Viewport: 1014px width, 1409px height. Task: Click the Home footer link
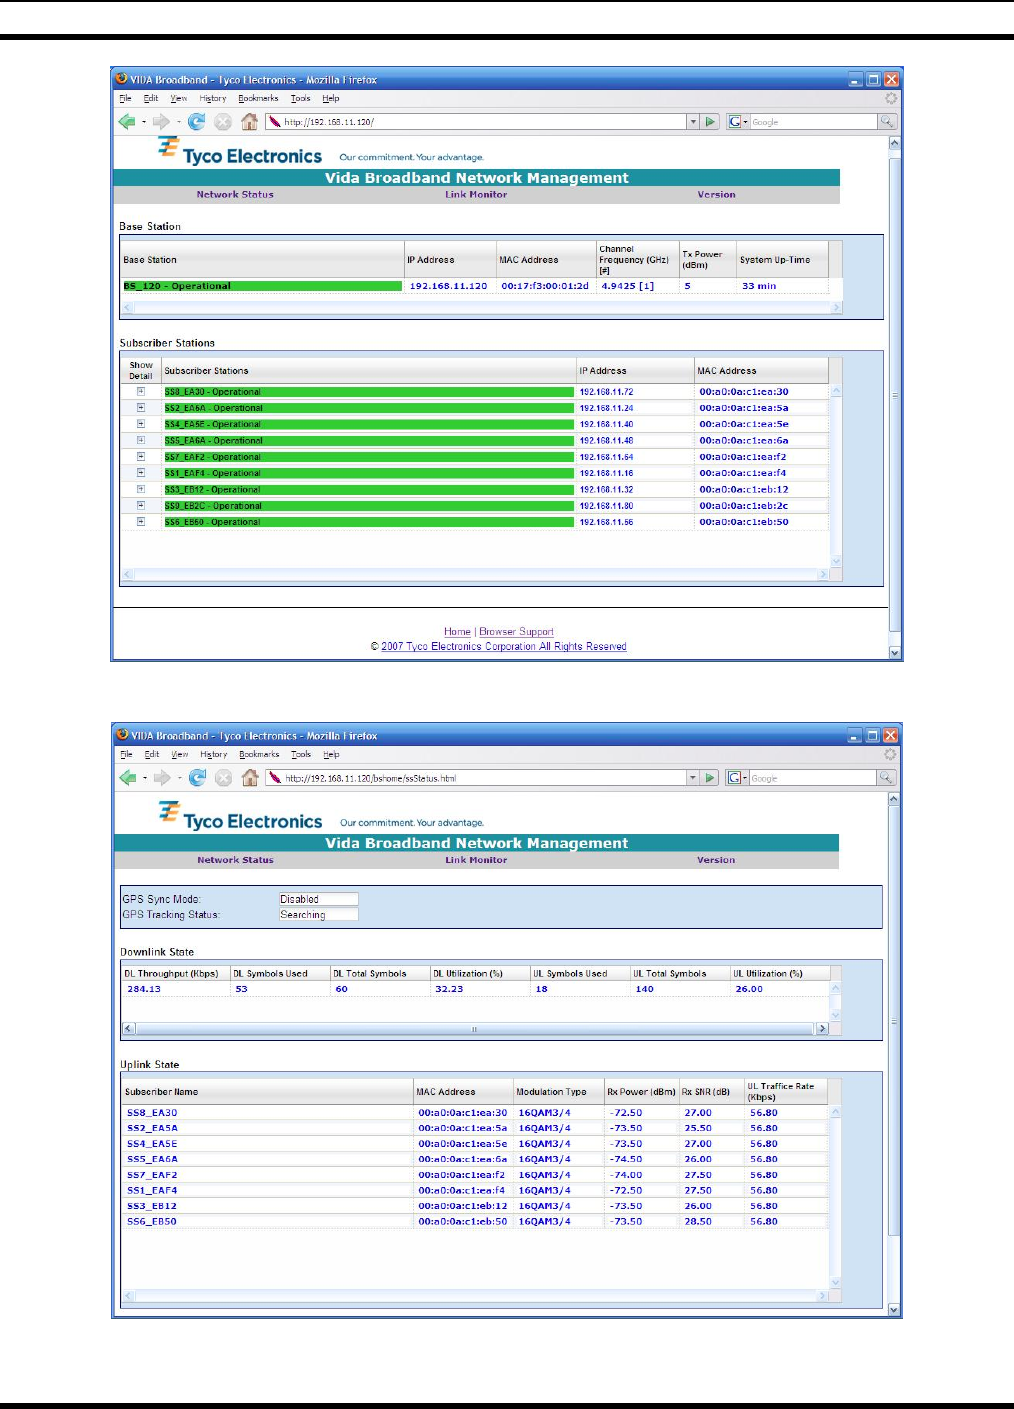(457, 632)
